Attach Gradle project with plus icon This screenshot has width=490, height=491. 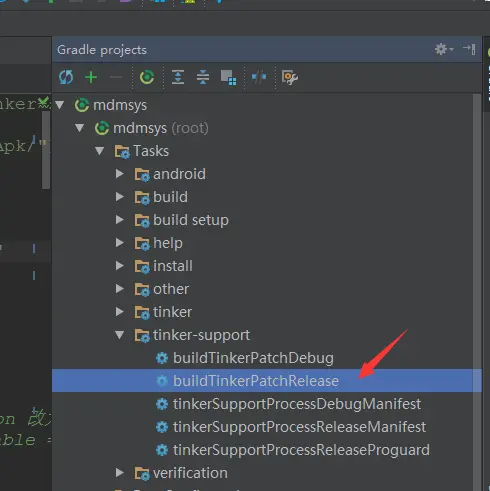tap(91, 77)
